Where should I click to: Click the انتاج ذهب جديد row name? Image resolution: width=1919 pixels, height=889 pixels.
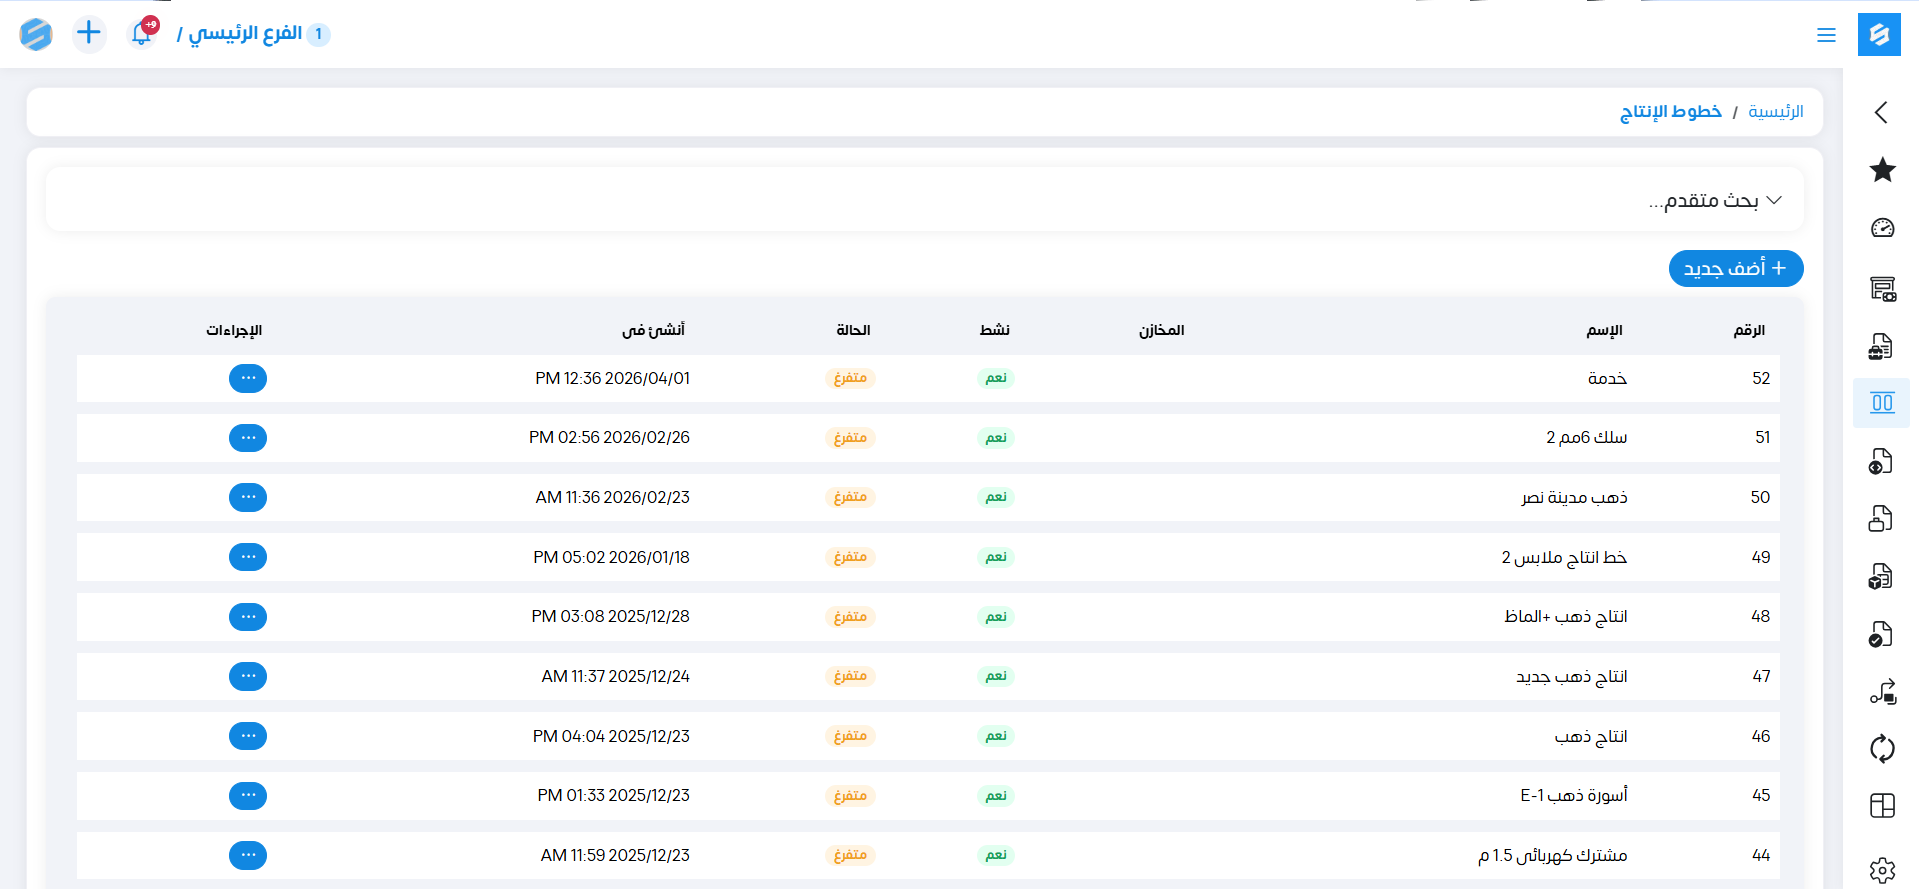(x=1571, y=677)
